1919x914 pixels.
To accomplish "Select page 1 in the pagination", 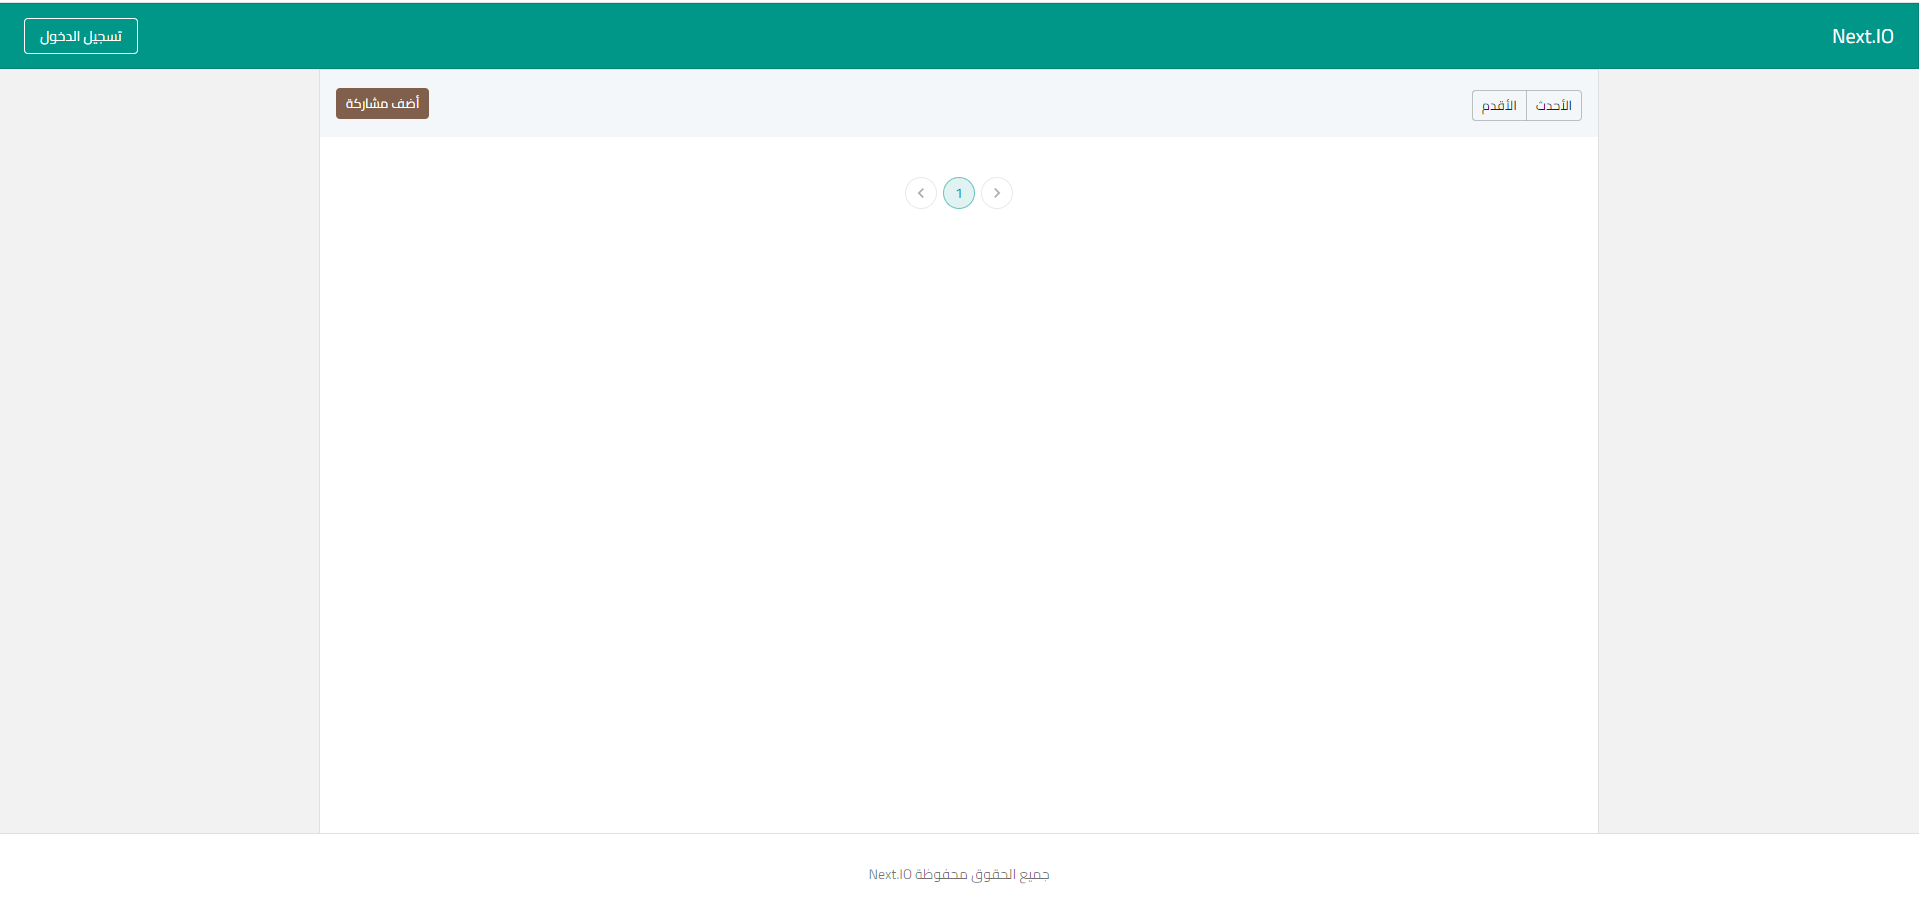I will coord(959,193).
